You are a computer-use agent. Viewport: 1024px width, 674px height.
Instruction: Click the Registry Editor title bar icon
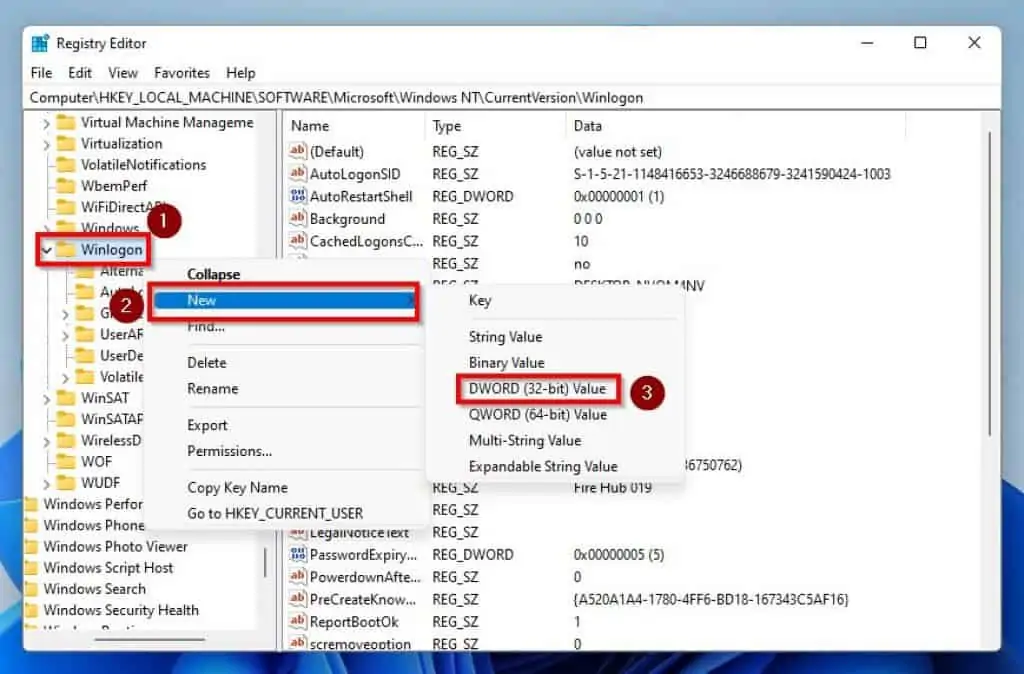38,42
